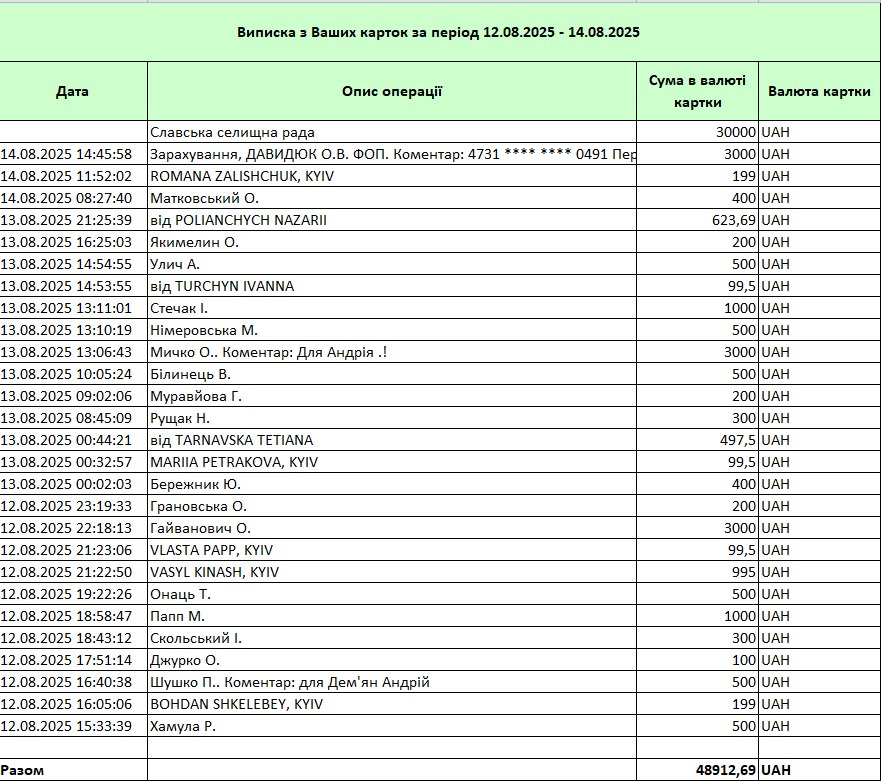Image resolution: width=881 pixels, height=781 pixels.
Task: Select the "Славська селищна рада" cell
Action: point(239,132)
